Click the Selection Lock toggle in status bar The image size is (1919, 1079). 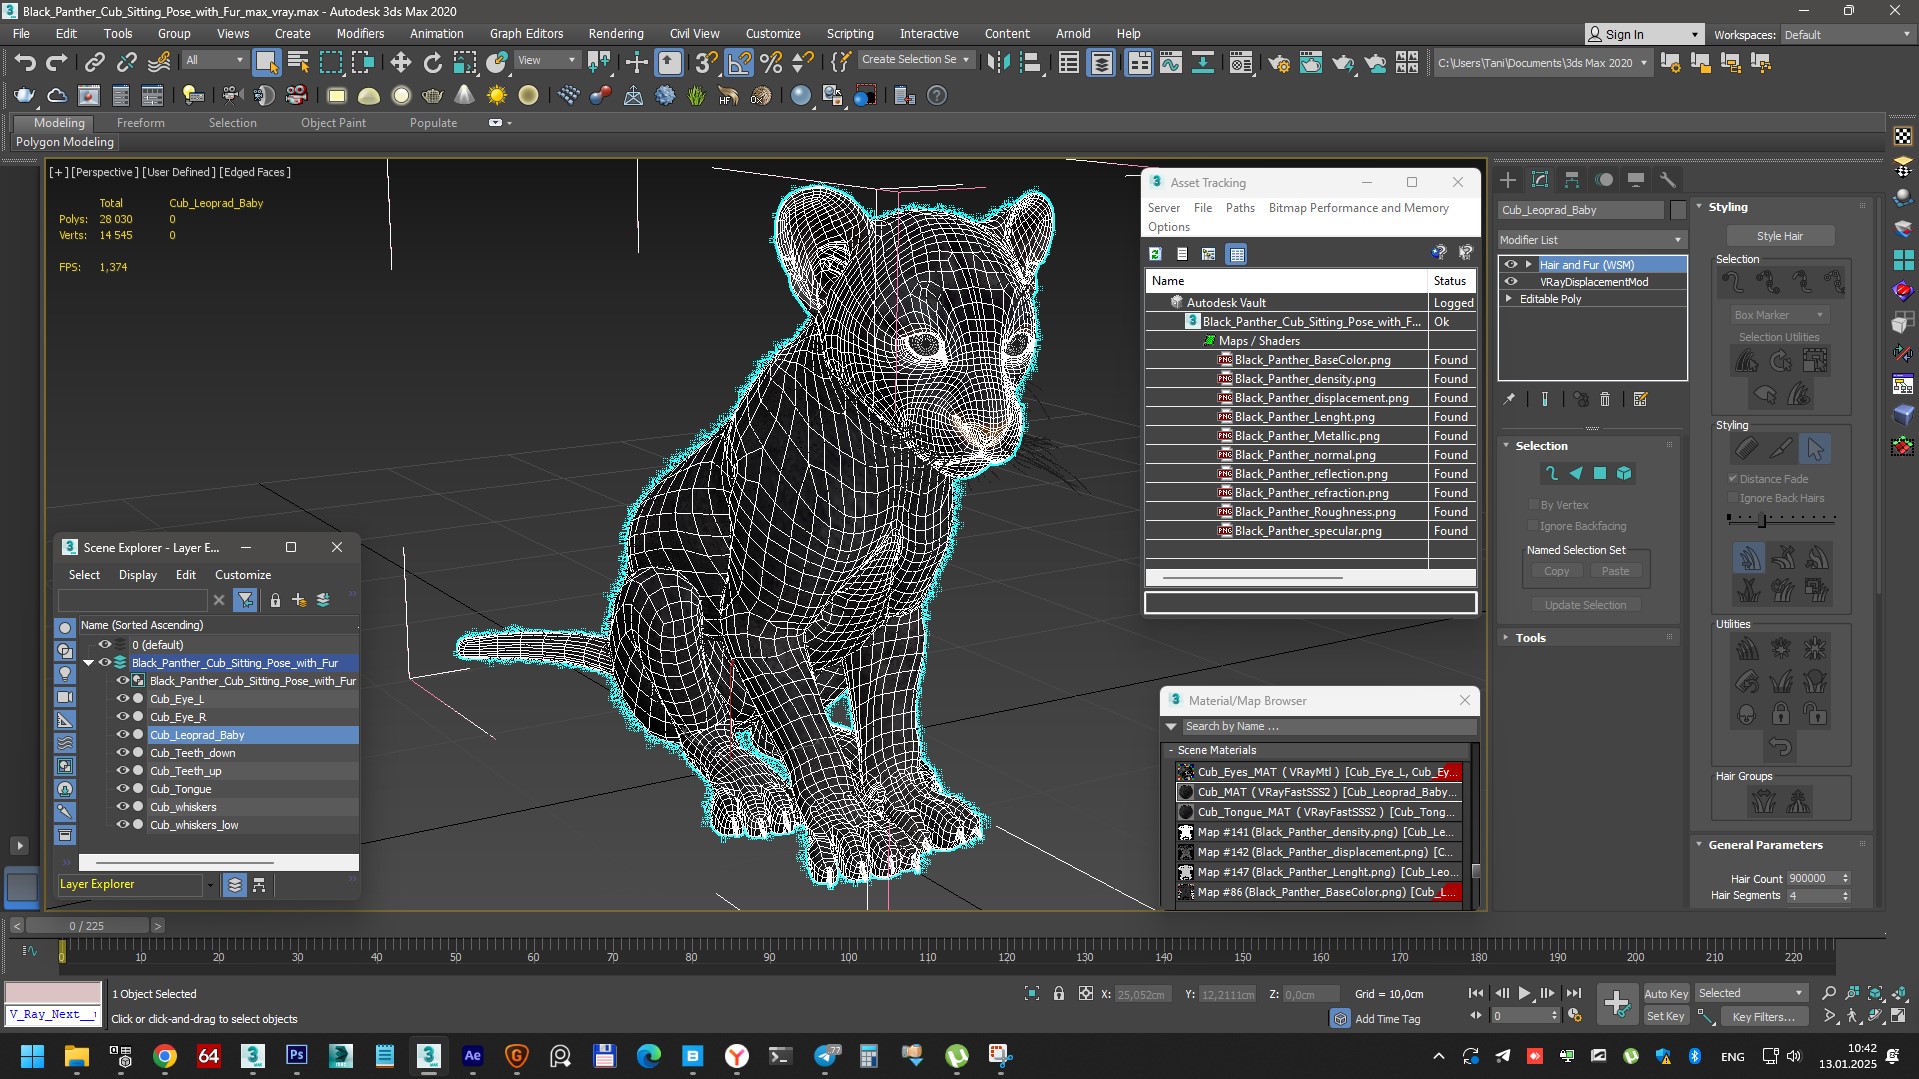[1058, 993]
